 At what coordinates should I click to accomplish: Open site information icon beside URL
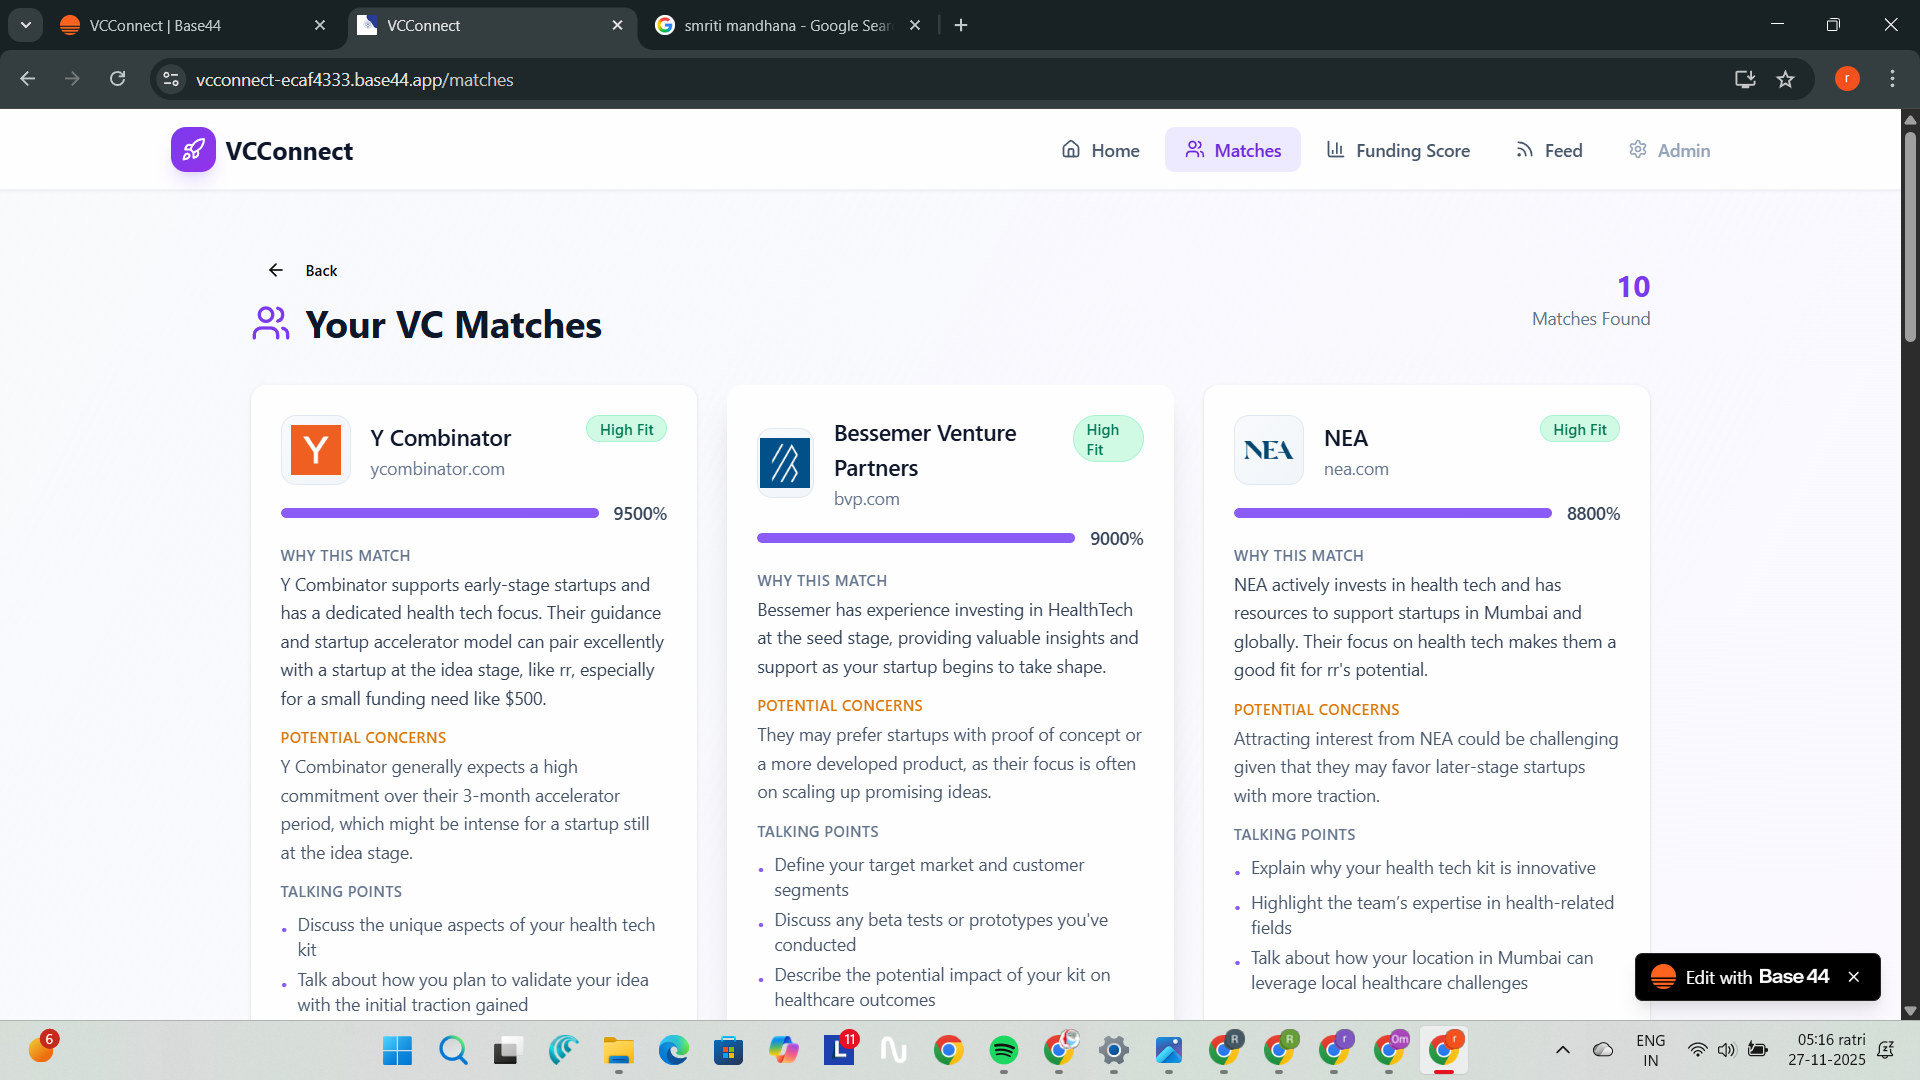[171, 79]
